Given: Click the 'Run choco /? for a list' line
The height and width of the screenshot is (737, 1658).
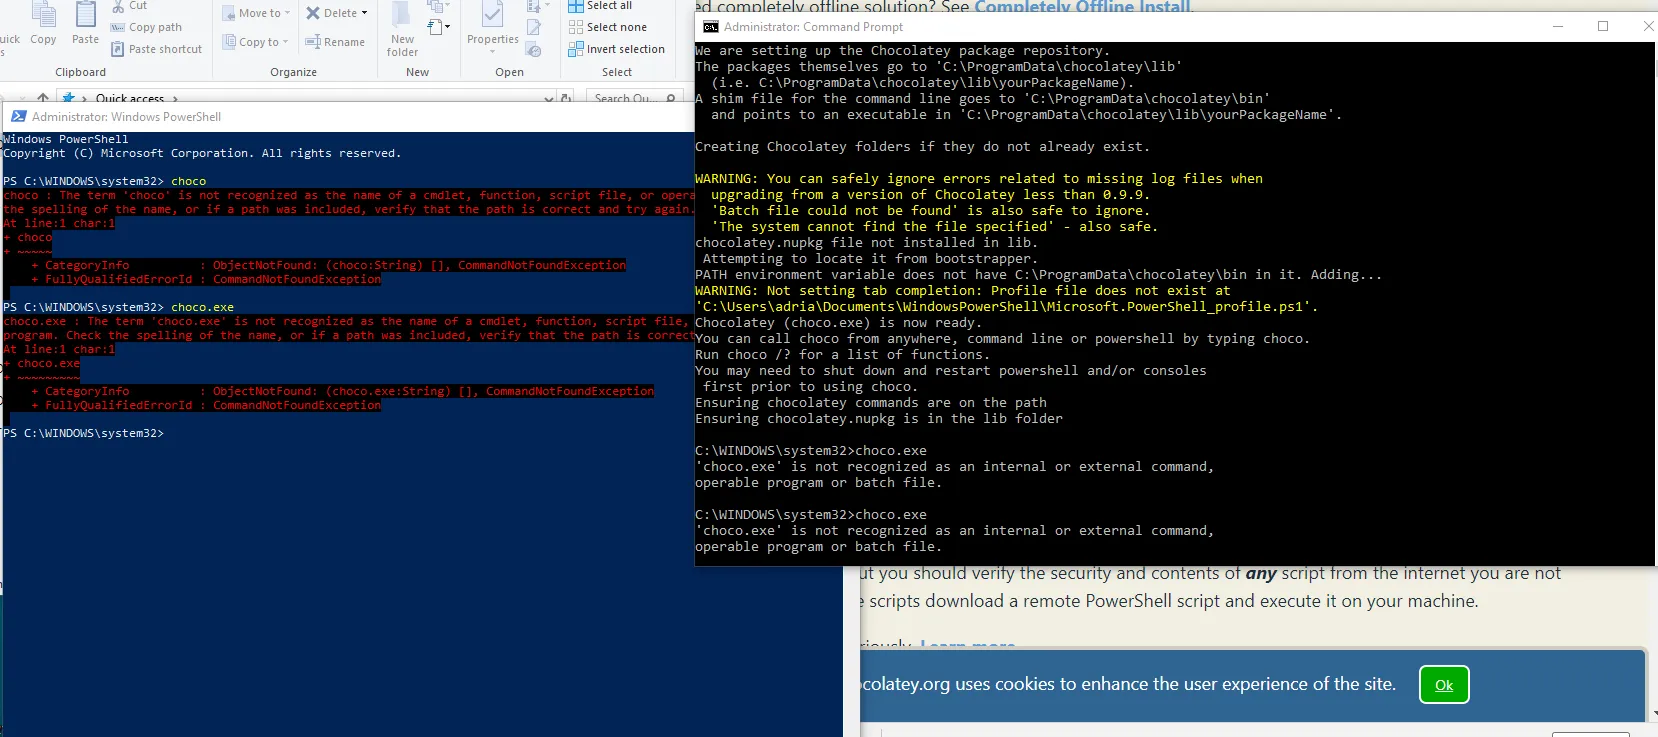Looking at the screenshot, I should pyautogui.click(x=842, y=355).
